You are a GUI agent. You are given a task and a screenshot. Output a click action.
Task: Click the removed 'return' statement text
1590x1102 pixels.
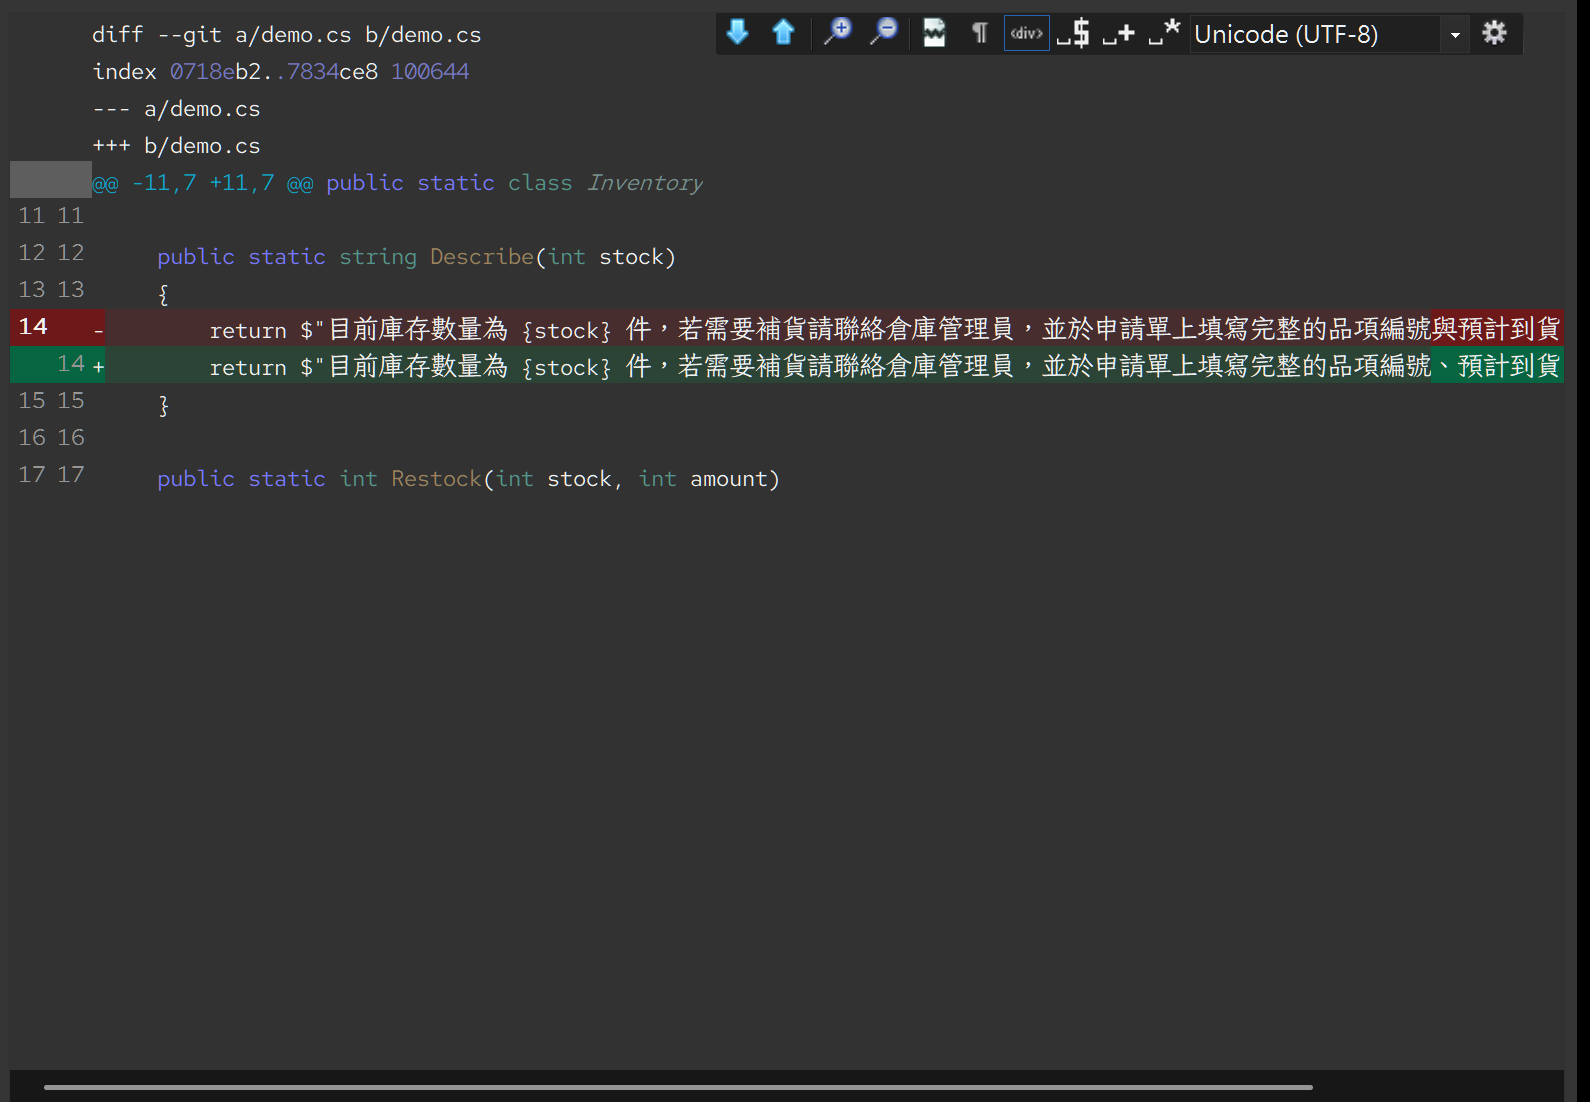248,330
